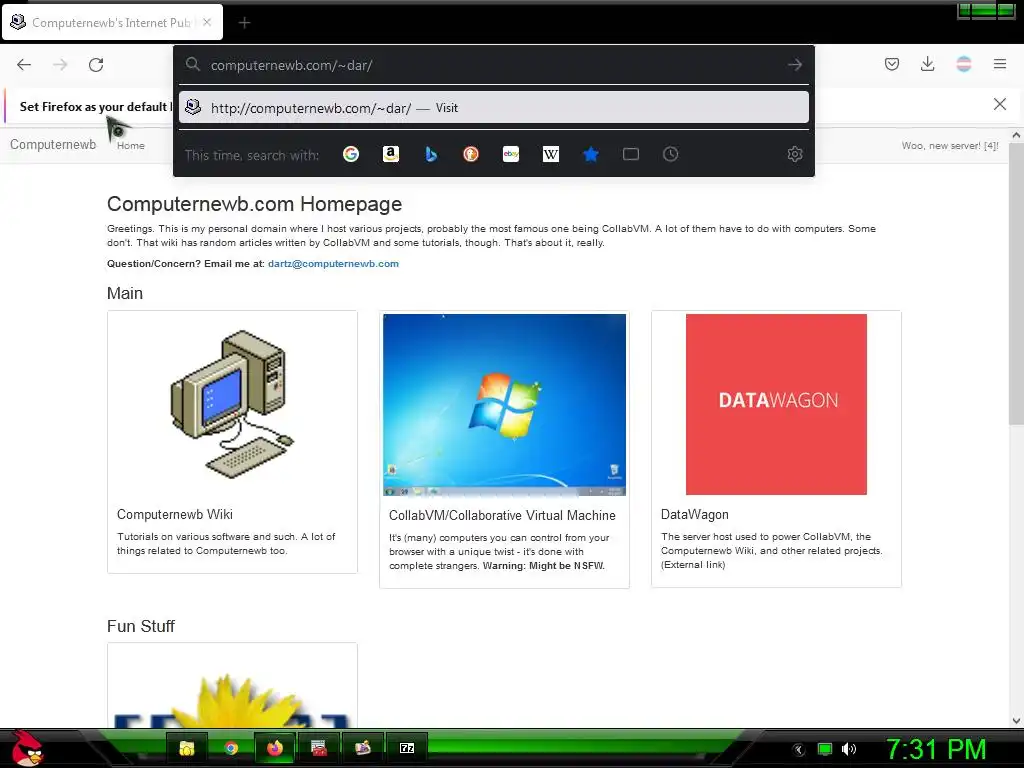Open the red toolbox taskbar icon
Image resolution: width=1024 pixels, height=768 pixels.
319,748
